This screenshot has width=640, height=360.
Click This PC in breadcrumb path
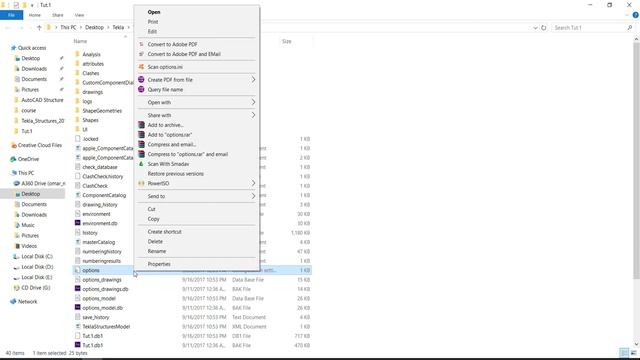(68, 27)
